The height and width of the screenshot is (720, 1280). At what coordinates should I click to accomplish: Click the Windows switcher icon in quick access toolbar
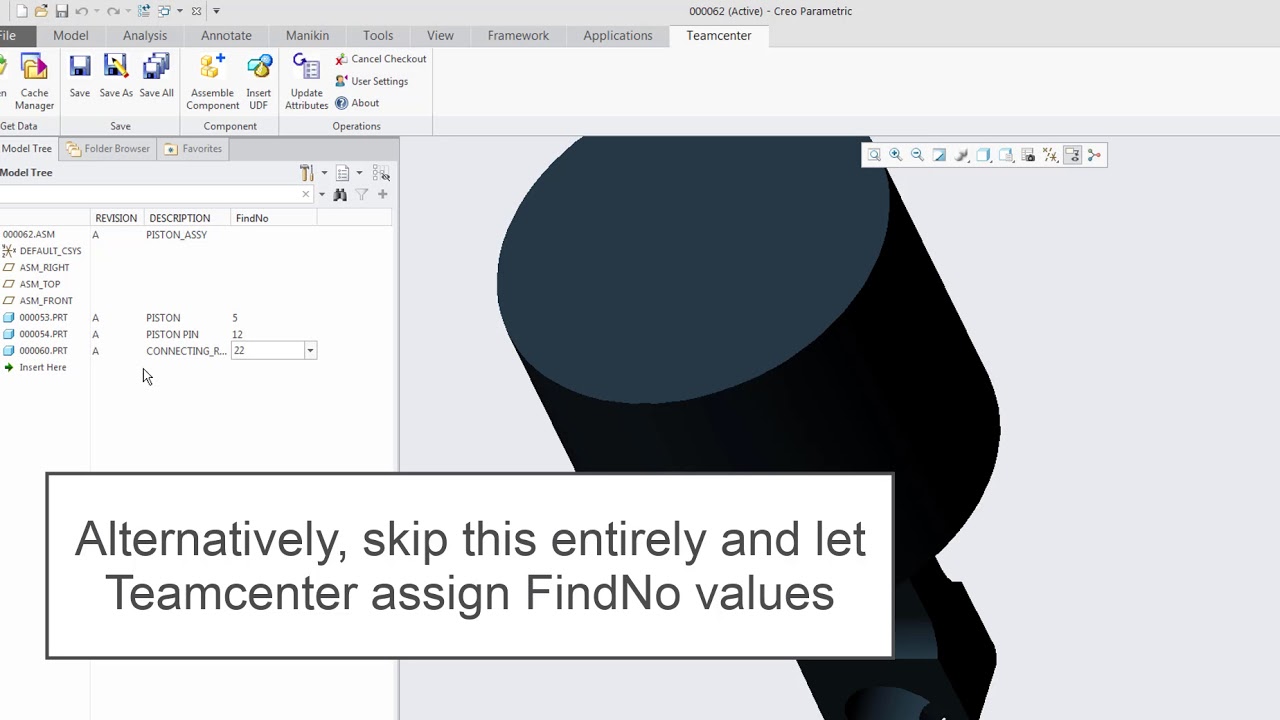(164, 11)
